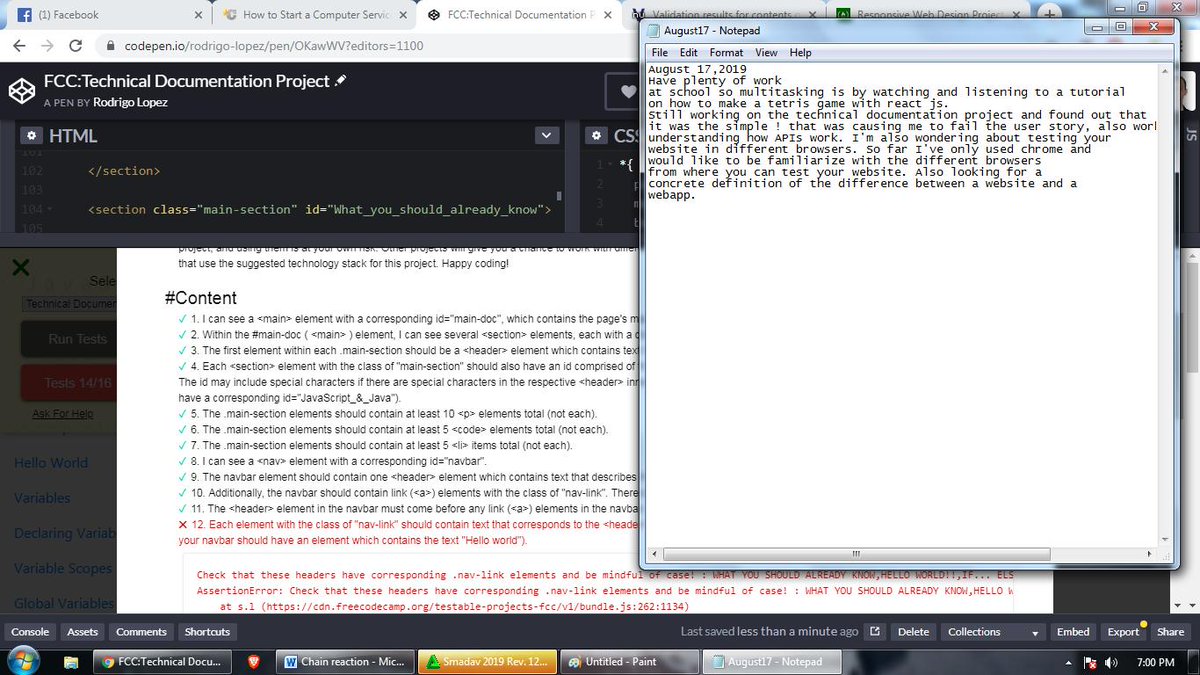Screen dimensions: 1200x675
Task: Open HTML editor settings gear
Action: [32, 136]
